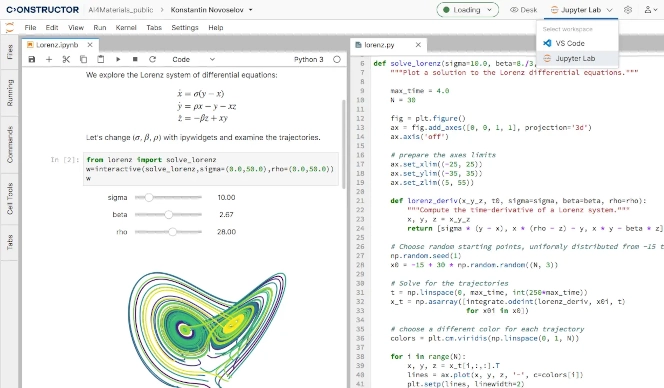664x388 pixels.
Task: Run the selected cell
Action: pos(118,59)
